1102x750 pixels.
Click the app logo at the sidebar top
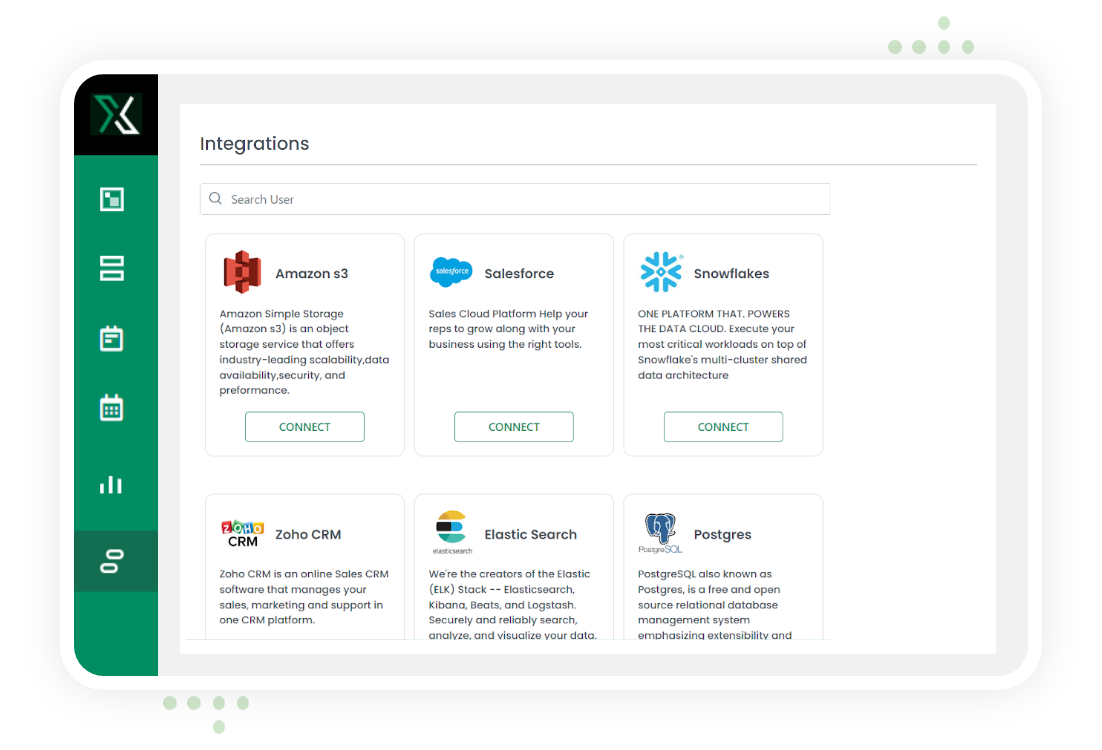pos(116,114)
